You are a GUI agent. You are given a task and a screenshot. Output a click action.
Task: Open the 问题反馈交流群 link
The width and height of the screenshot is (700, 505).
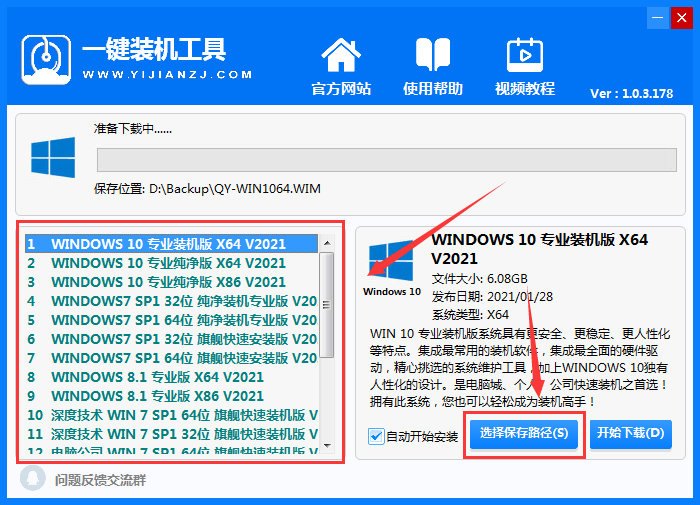(x=100, y=480)
